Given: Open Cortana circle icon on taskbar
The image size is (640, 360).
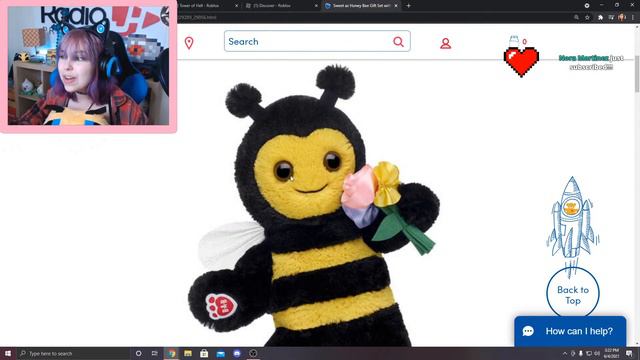Looking at the screenshot, I should [138, 353].
